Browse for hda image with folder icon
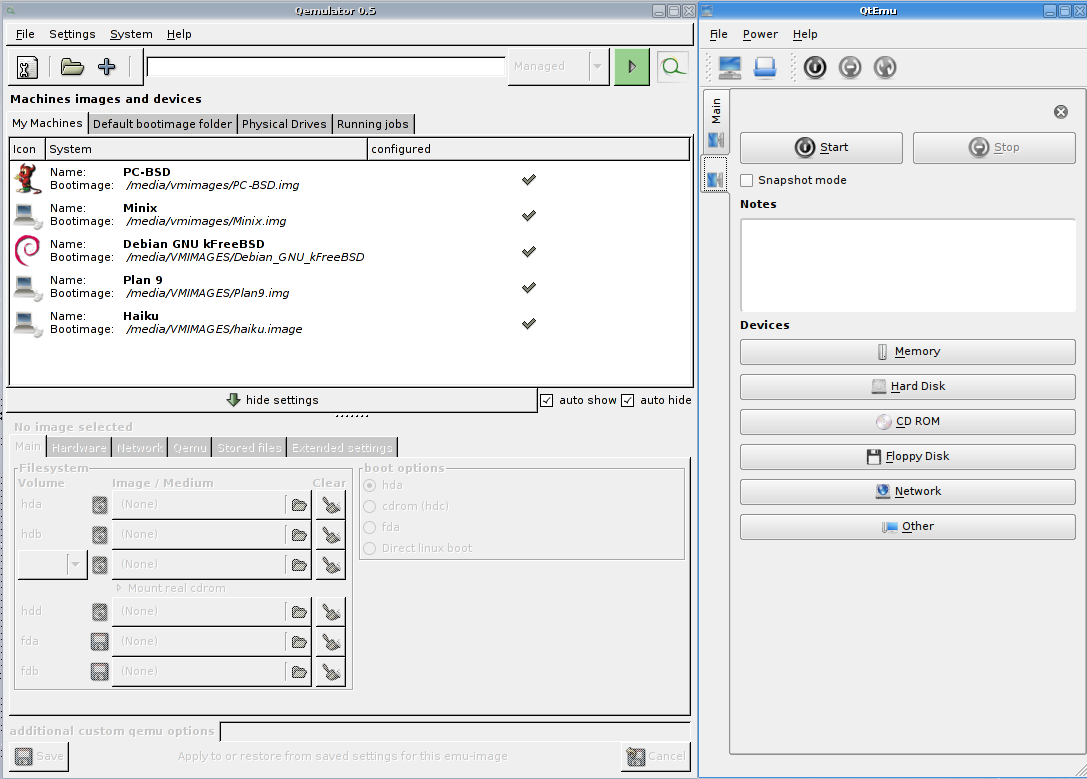The image size is (1087, 779). (299, 505)
